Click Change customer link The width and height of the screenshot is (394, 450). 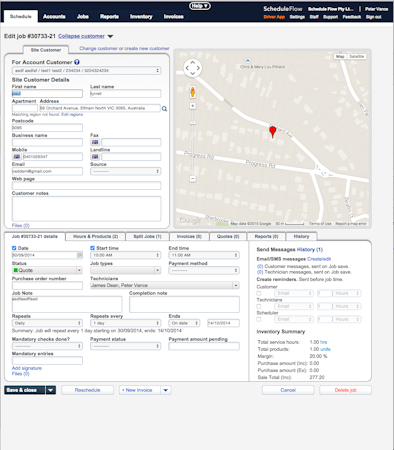click(x=98, y=48)
